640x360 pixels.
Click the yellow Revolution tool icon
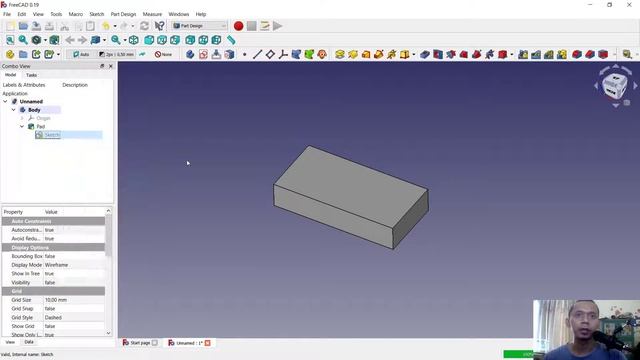[353, 54]
